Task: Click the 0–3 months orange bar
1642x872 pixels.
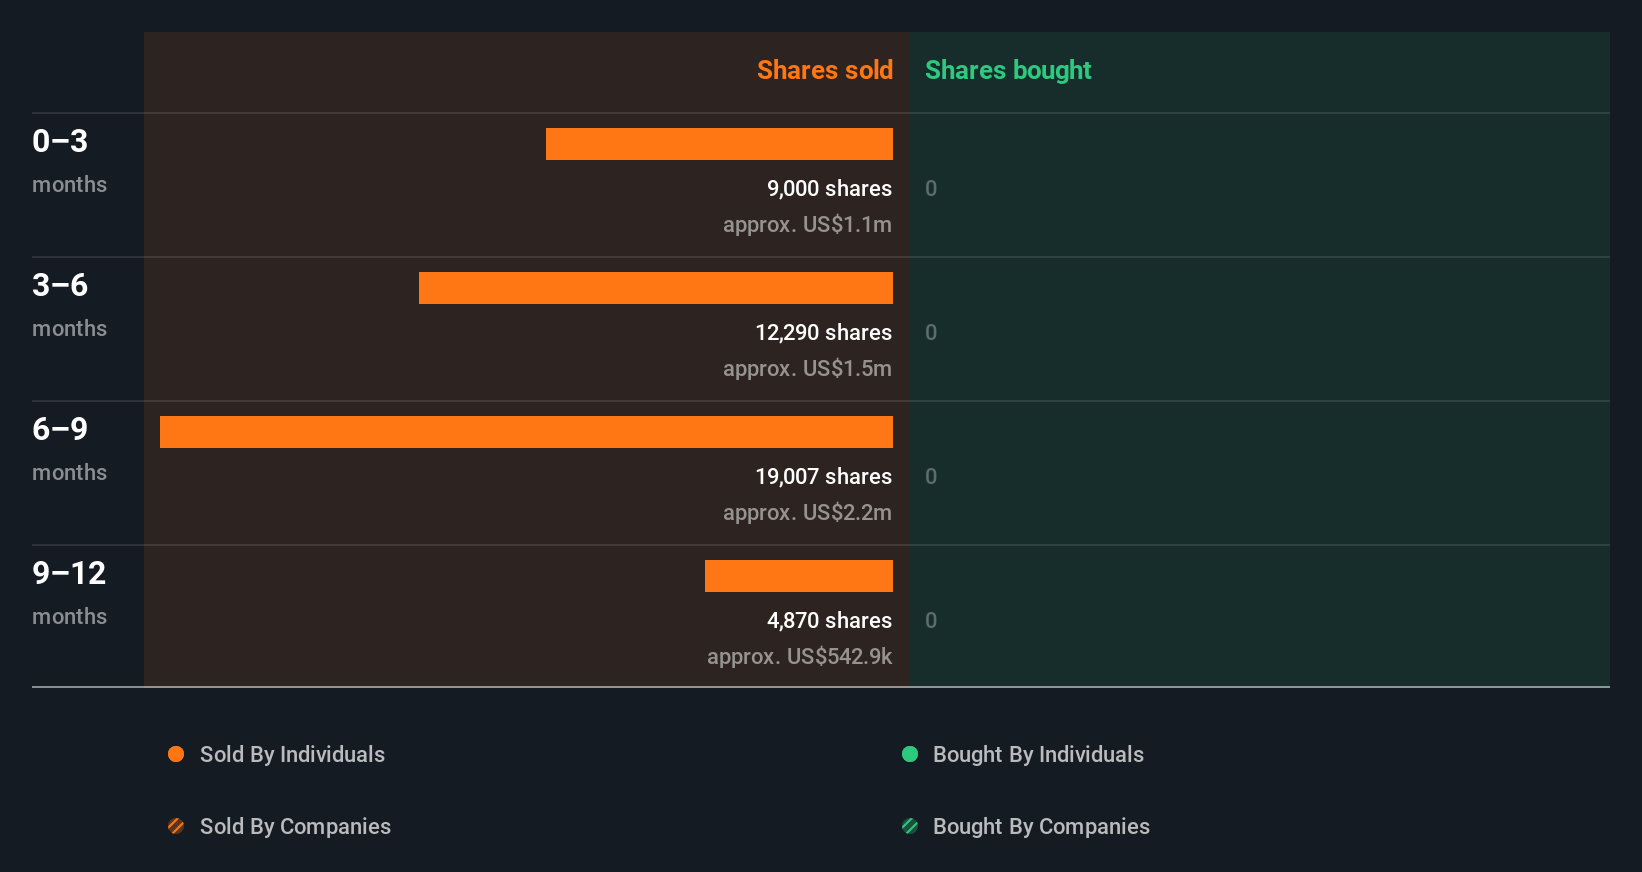Action: click(x=719, y=144)
